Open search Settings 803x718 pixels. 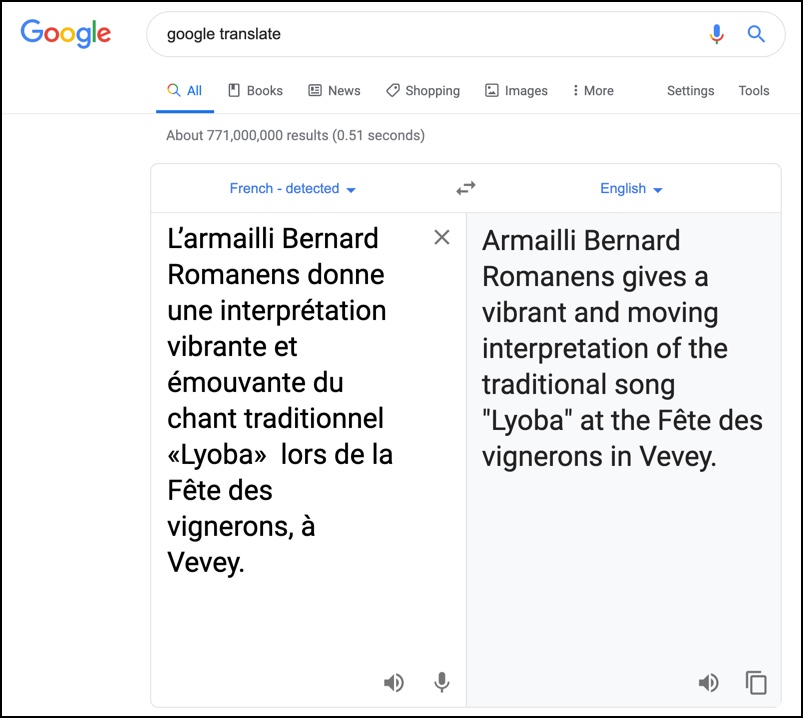690,90
